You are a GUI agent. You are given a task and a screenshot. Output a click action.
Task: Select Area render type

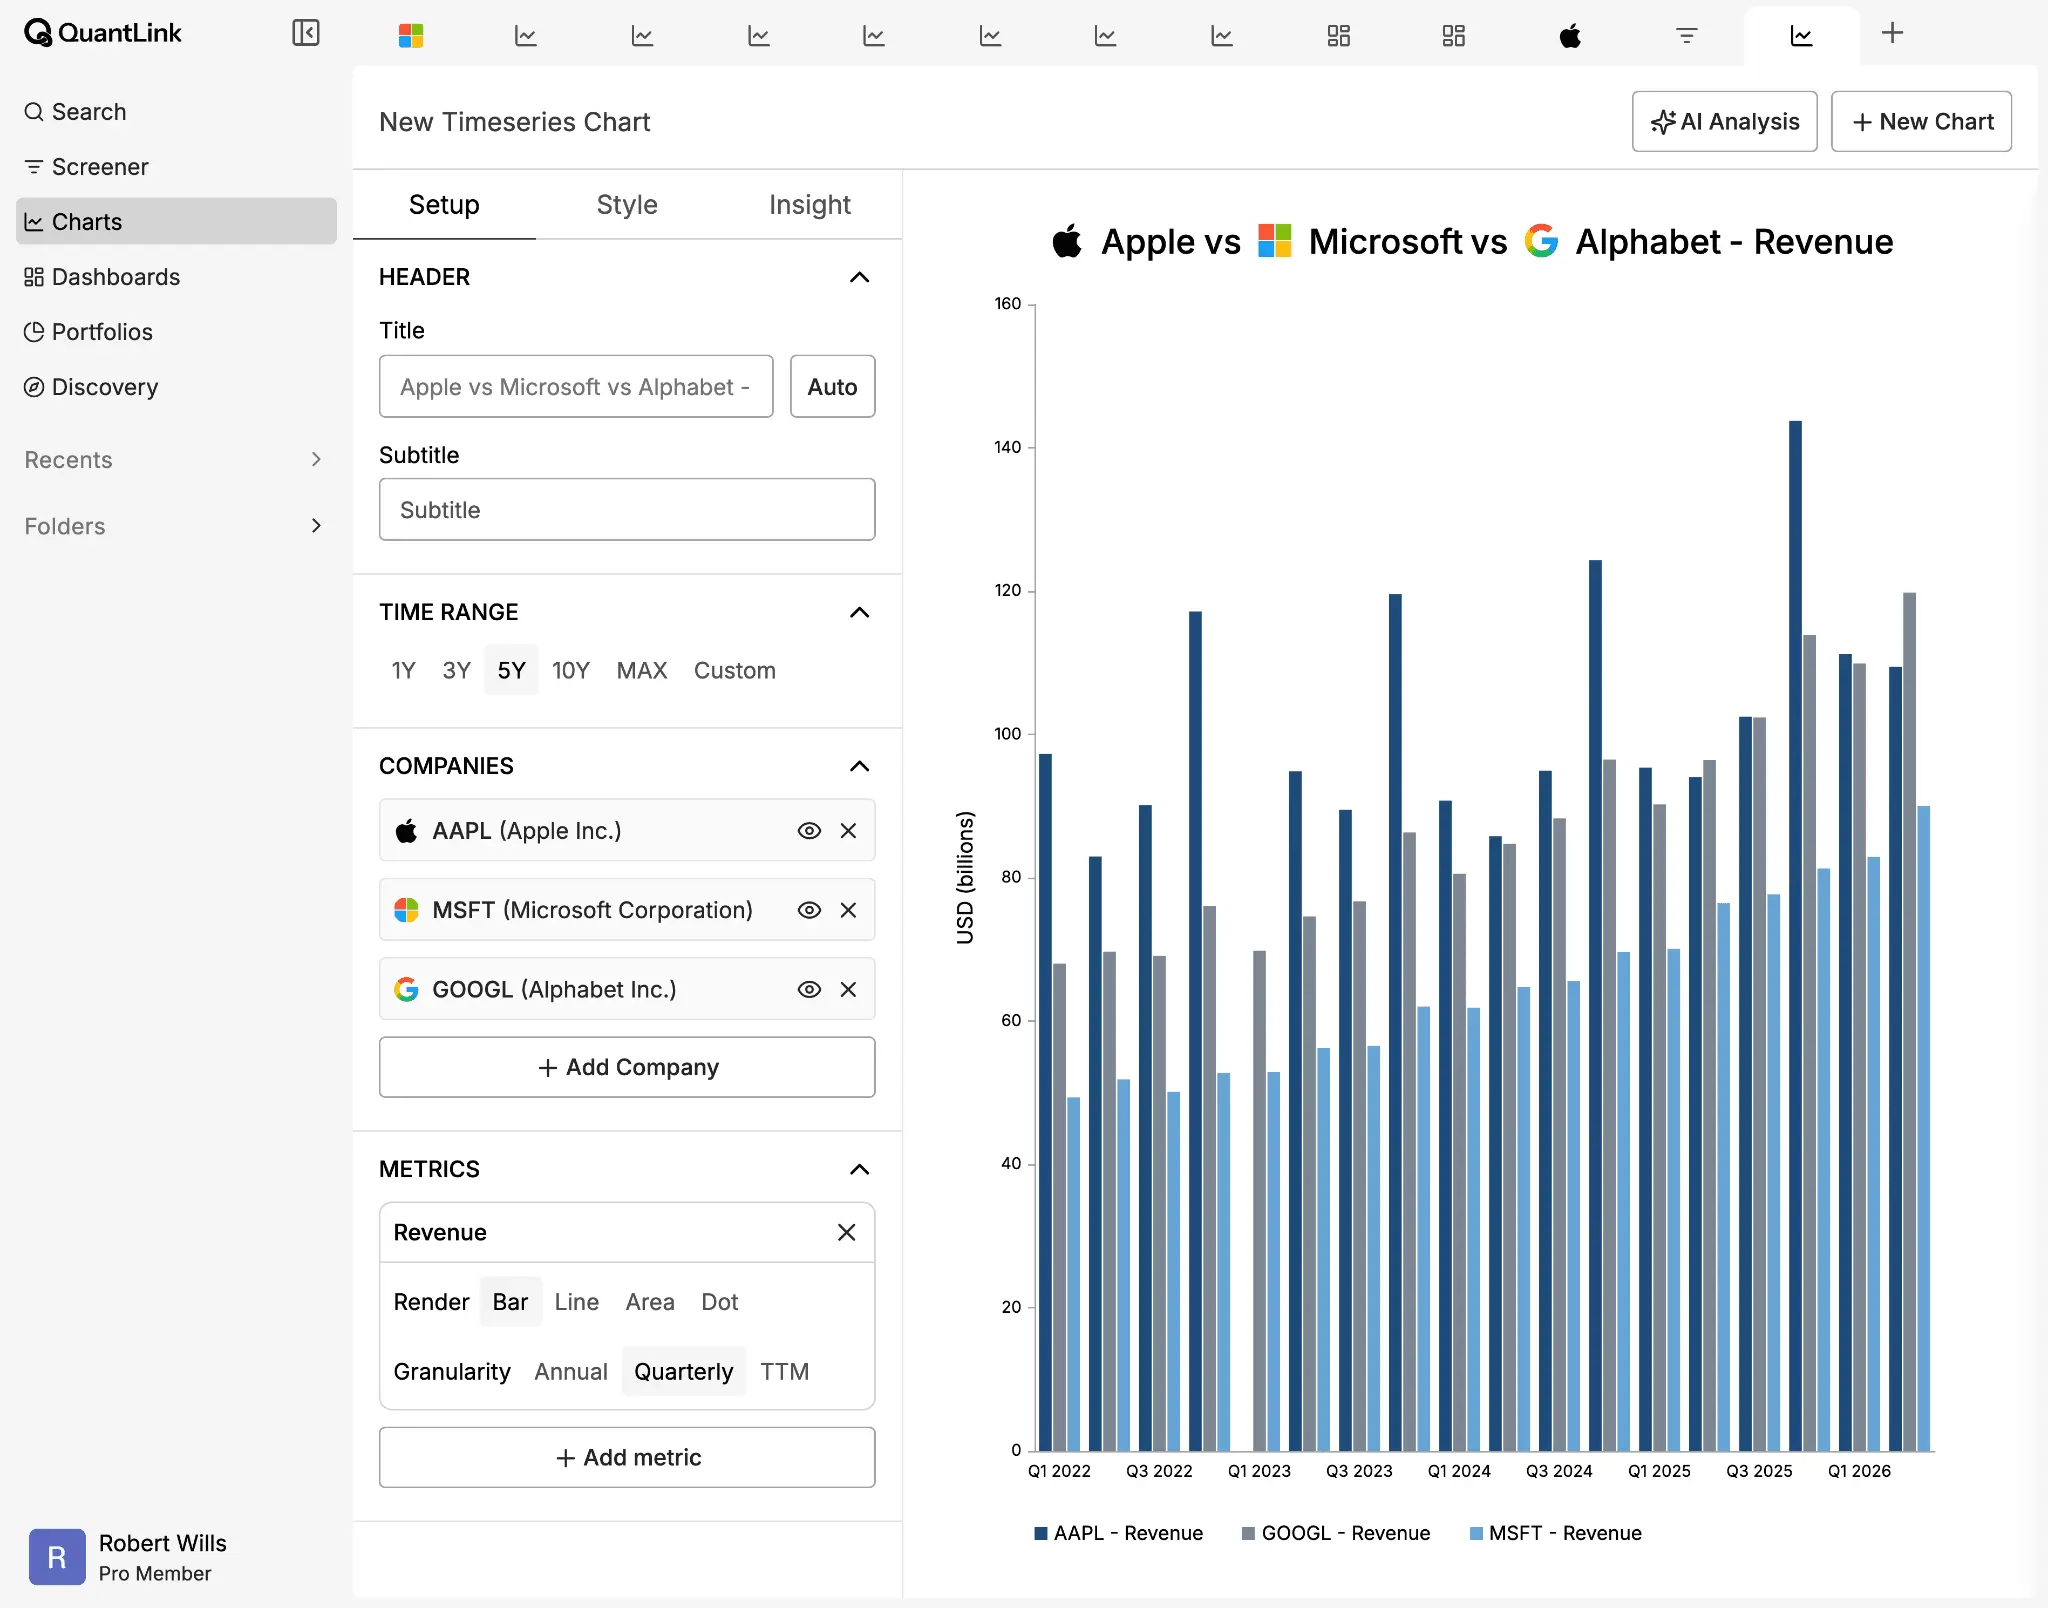(650, 1302)
